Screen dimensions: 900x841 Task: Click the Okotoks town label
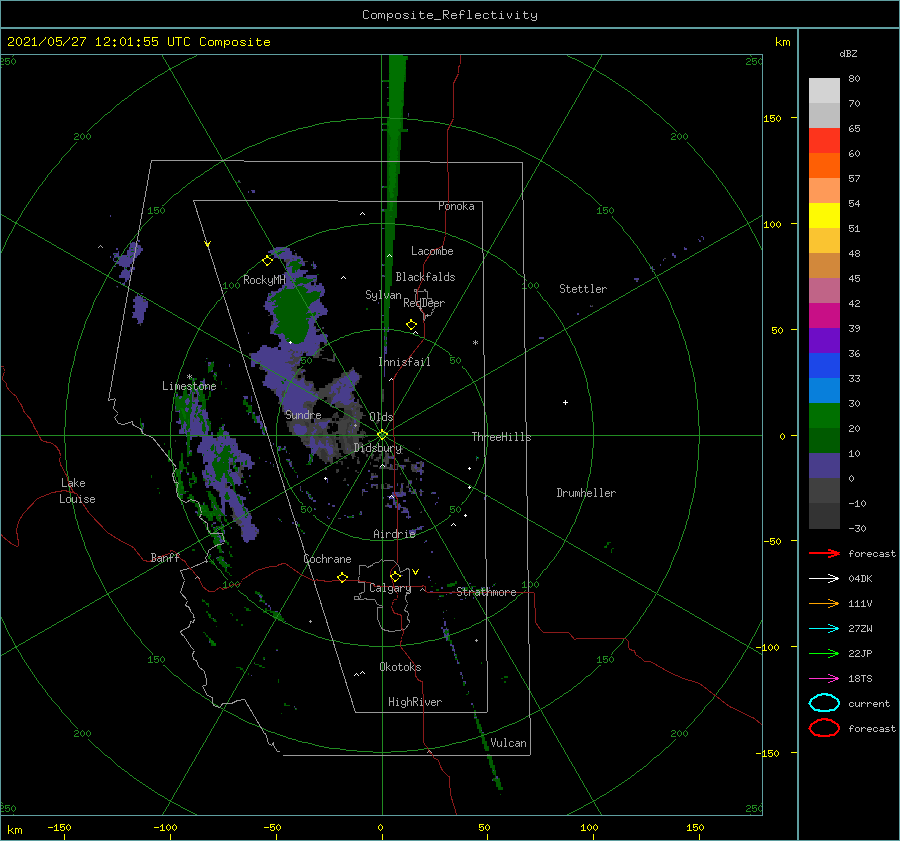(400, 666)
